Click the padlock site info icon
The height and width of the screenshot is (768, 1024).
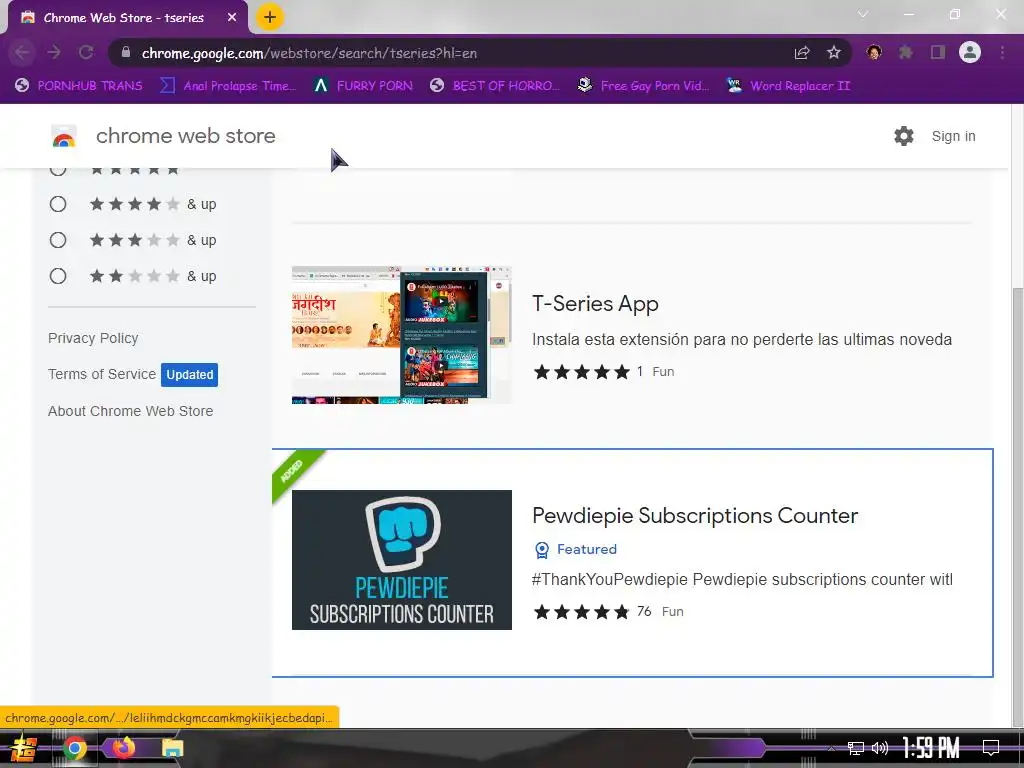pos(126,52)
